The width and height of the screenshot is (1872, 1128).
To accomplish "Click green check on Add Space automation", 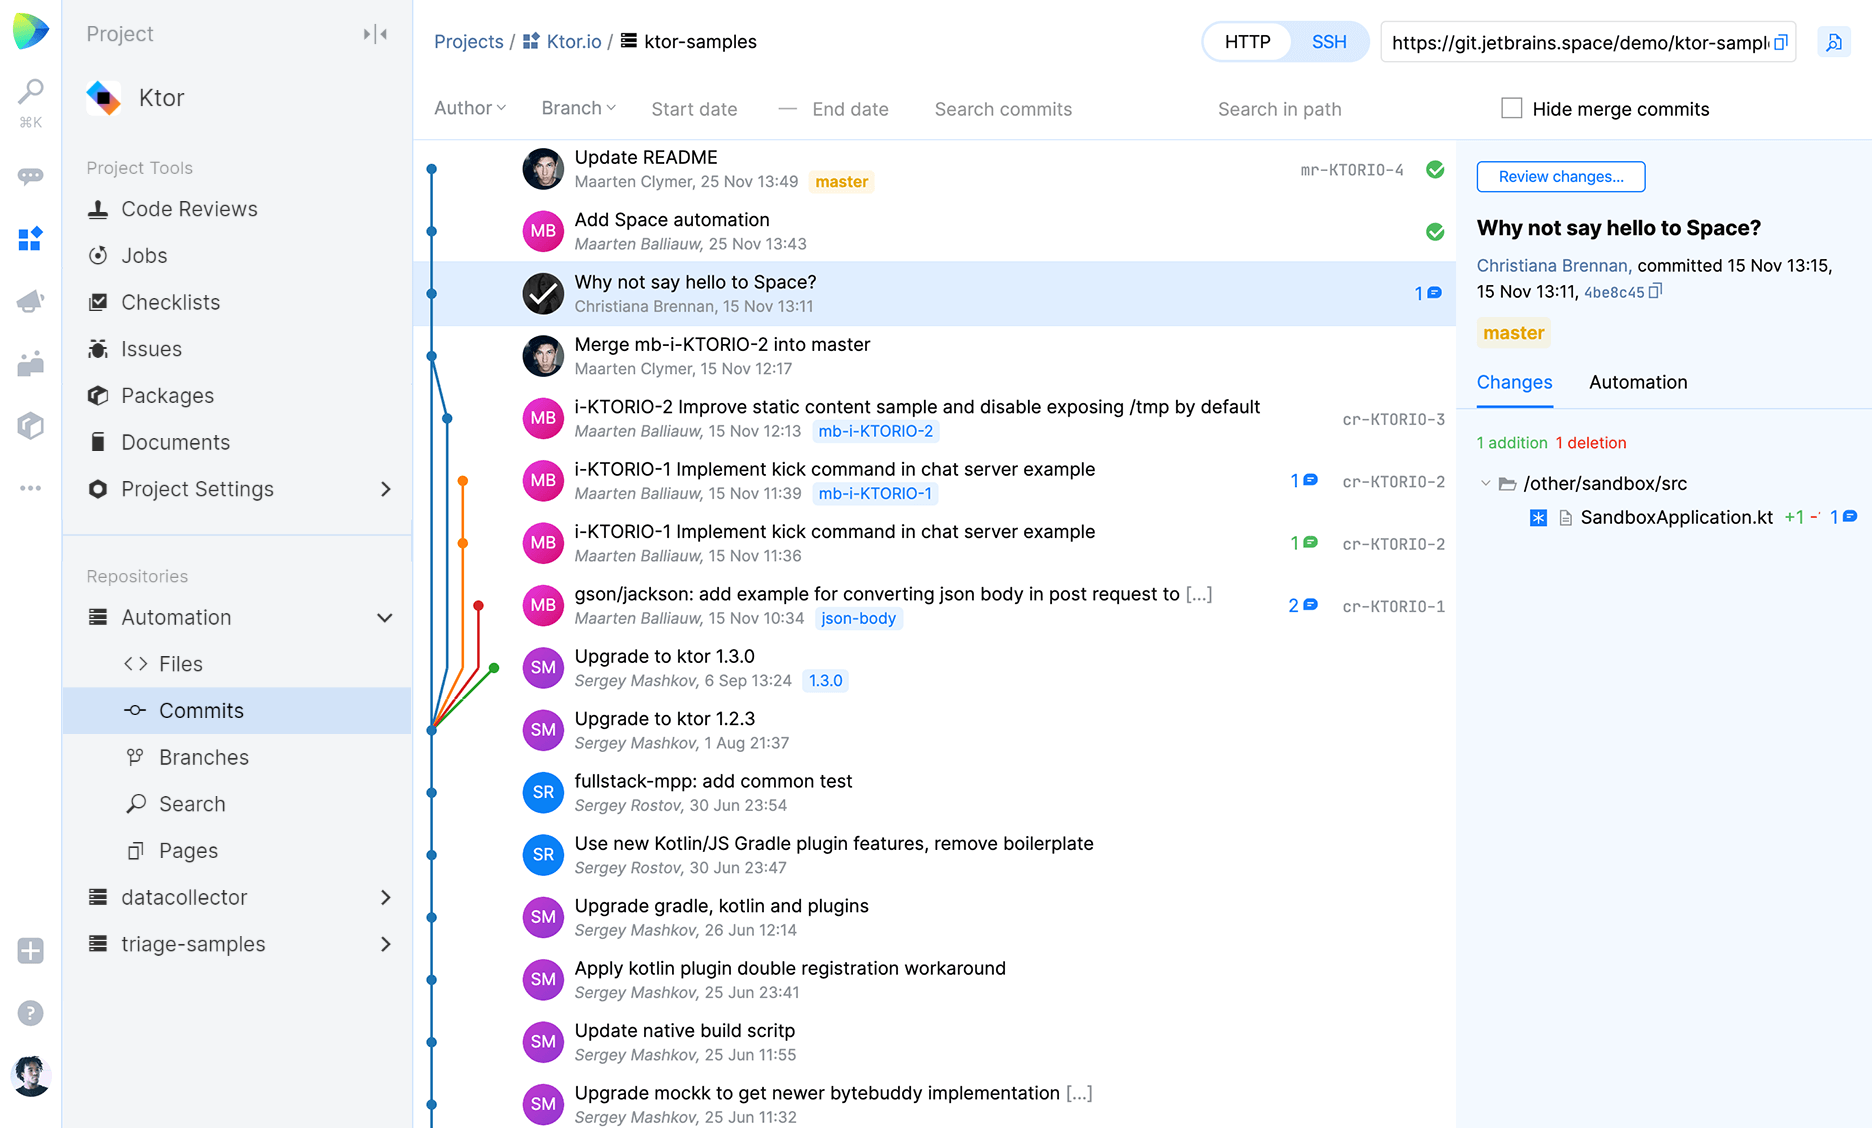I will click(1435, 232).
